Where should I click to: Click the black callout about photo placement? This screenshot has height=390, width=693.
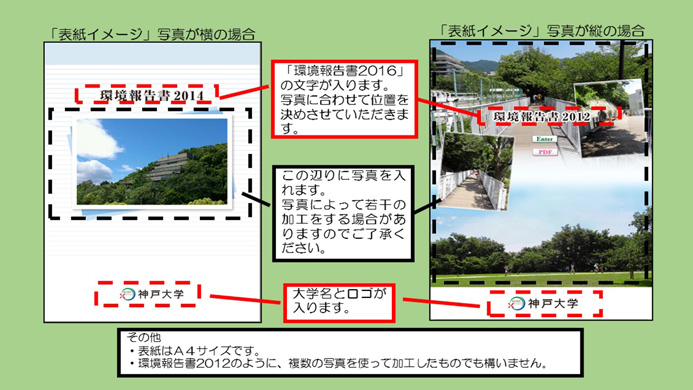point(343,213)
